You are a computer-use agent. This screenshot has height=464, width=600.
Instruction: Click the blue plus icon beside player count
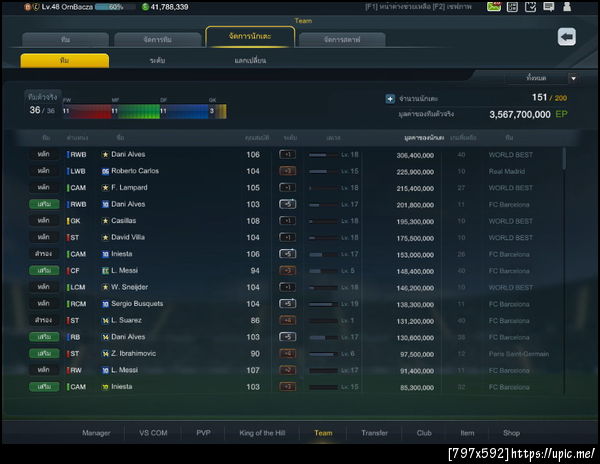390,99
